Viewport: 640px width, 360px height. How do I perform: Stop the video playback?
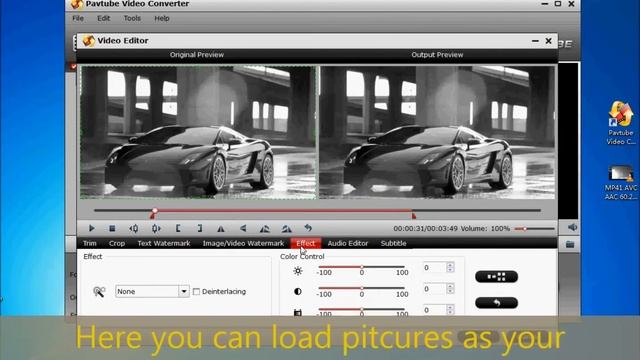[112, 229]
